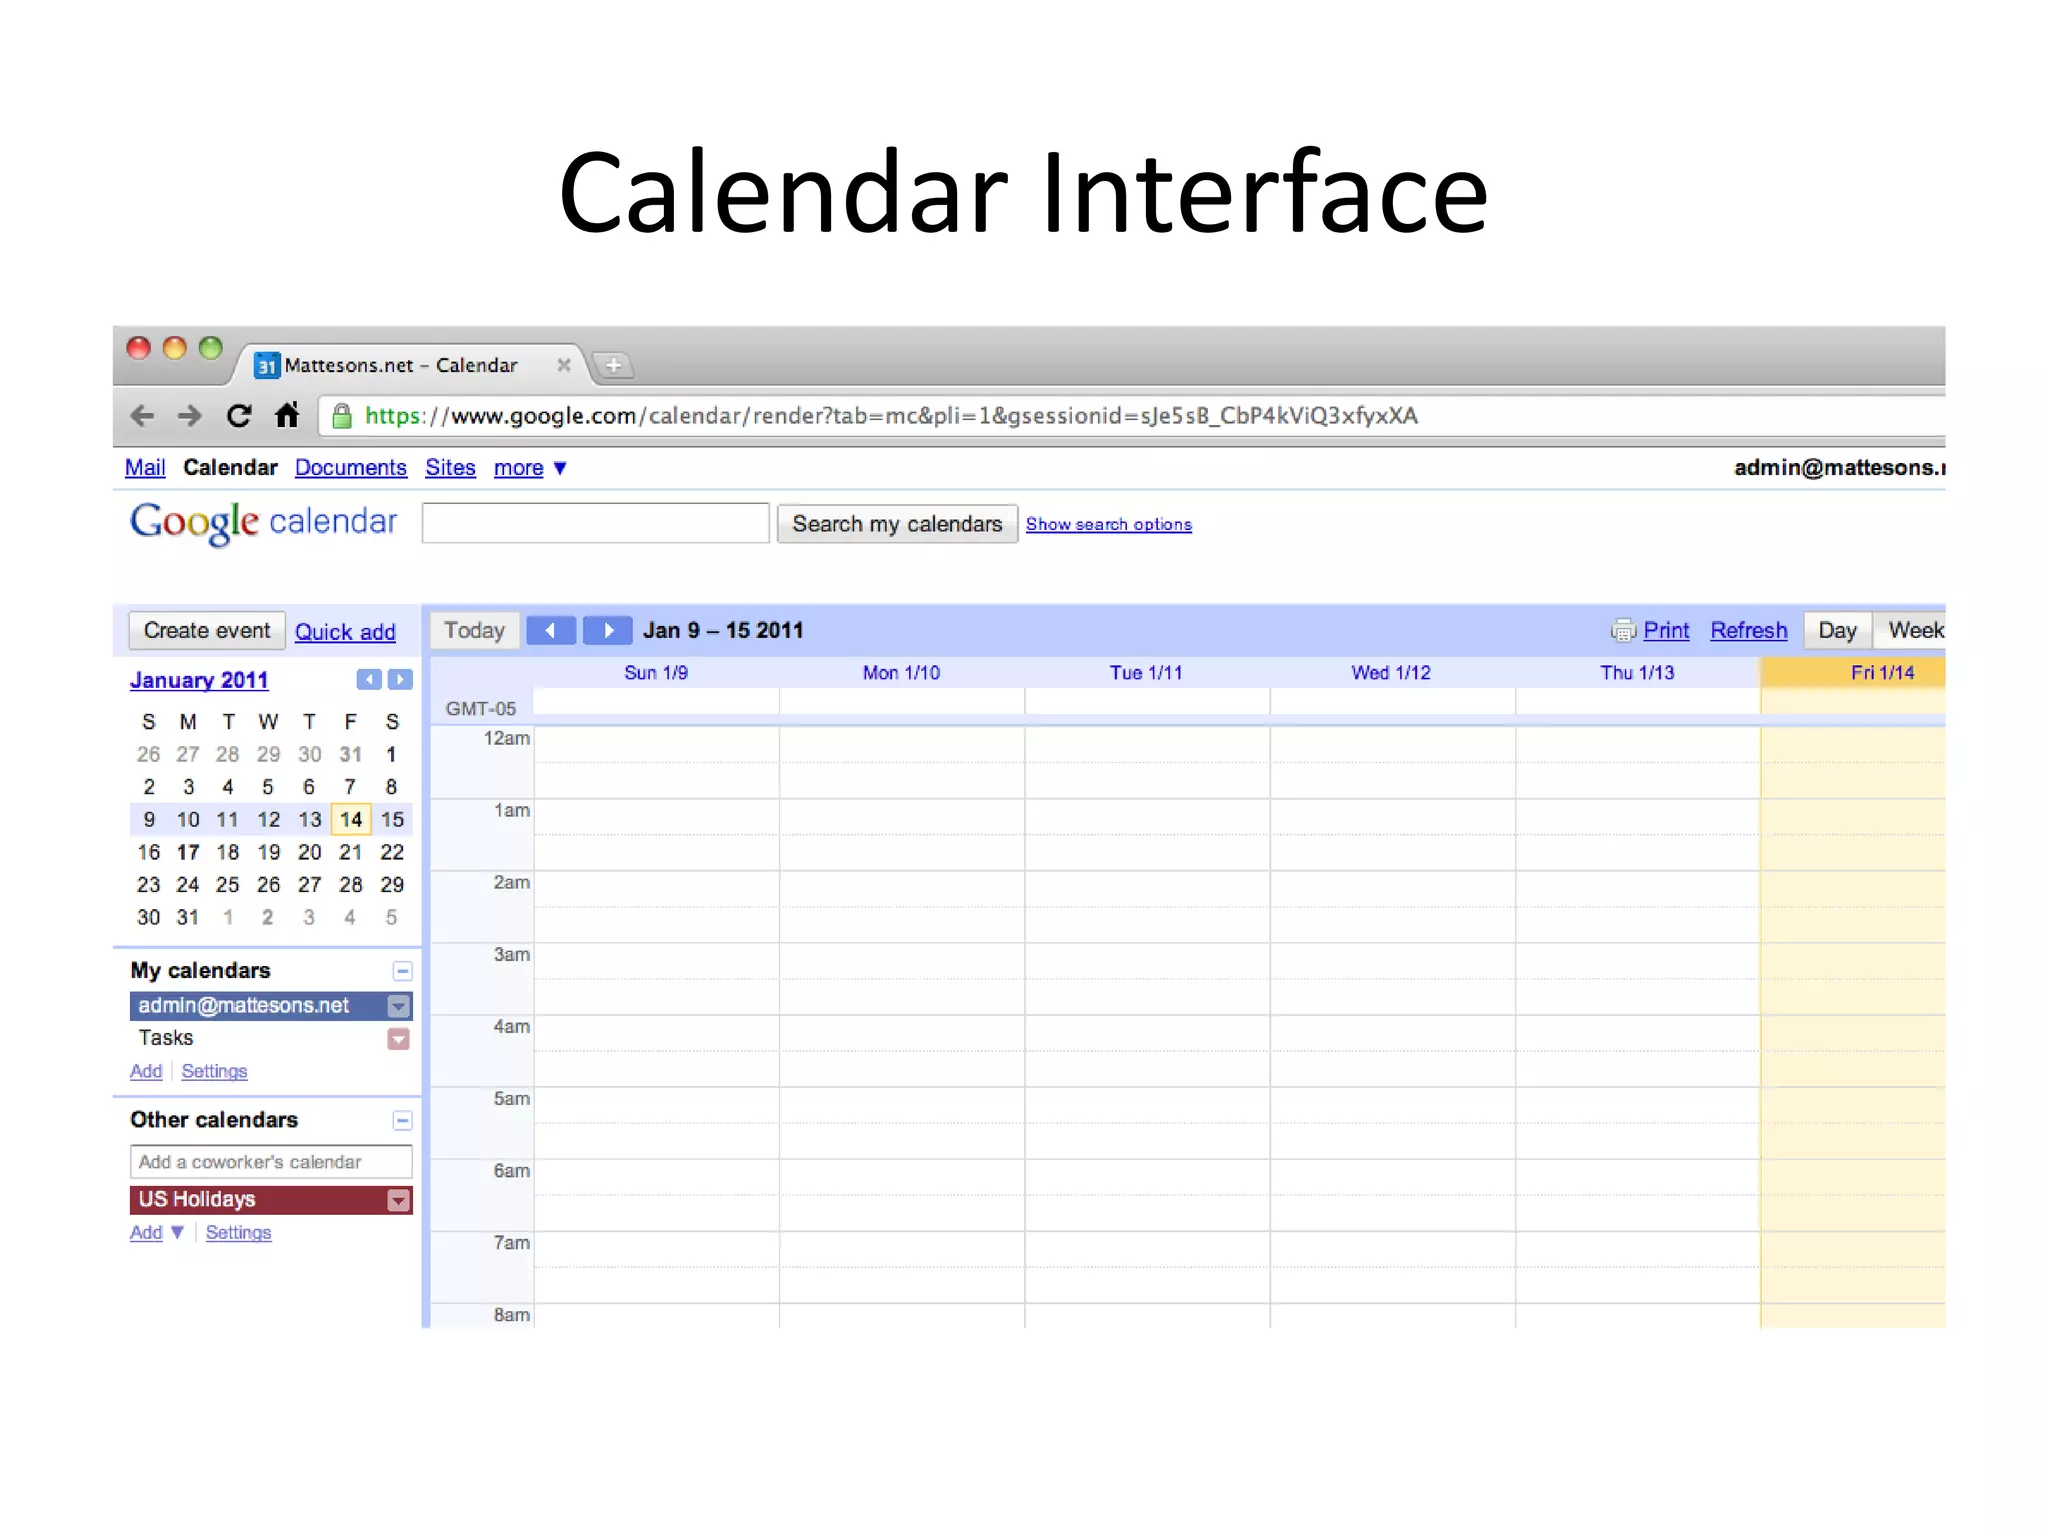Open Settings link under Other calendars
The height and width of the screenshot is (1536, 2048).
[x=238, y=1233]
